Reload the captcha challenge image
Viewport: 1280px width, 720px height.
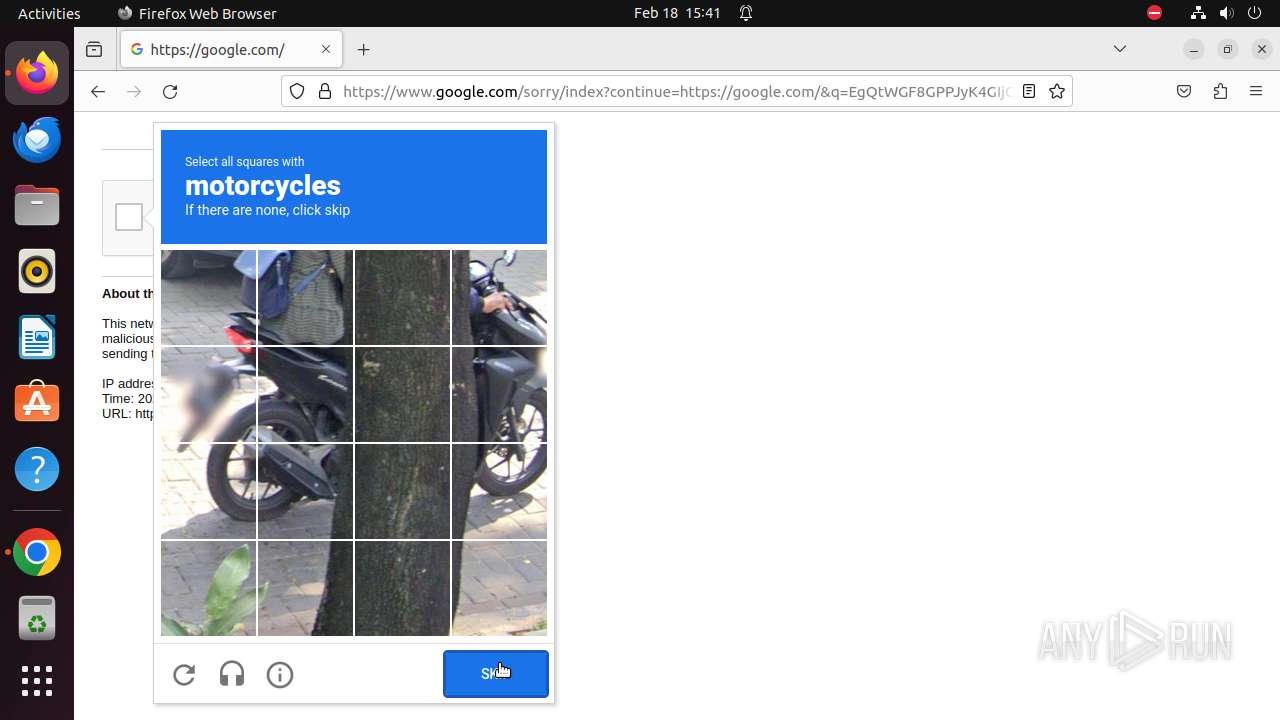tap(184, 675)
